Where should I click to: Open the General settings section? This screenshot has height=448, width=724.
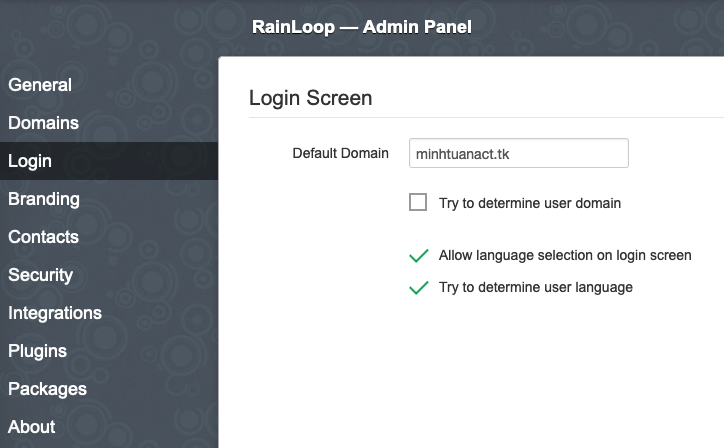click(x=40, y=85)
